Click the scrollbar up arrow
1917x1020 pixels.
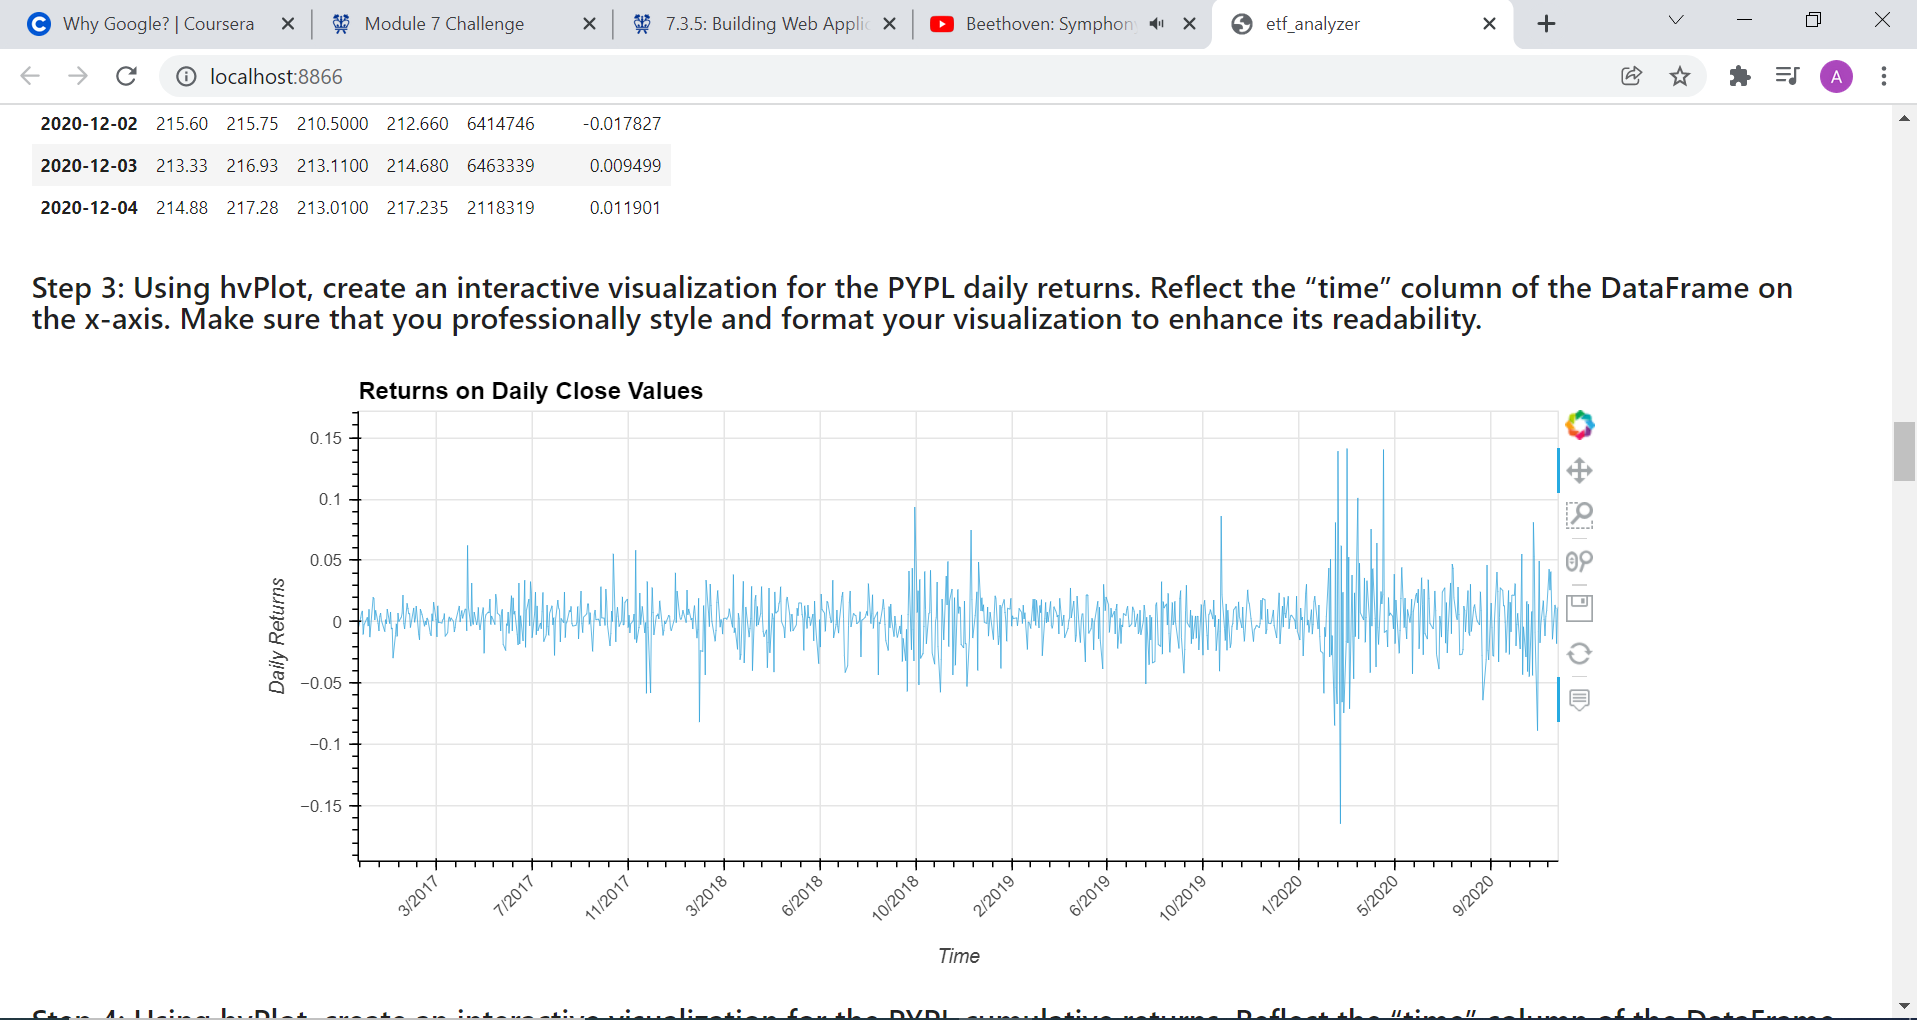click(x=1904, y=118)
